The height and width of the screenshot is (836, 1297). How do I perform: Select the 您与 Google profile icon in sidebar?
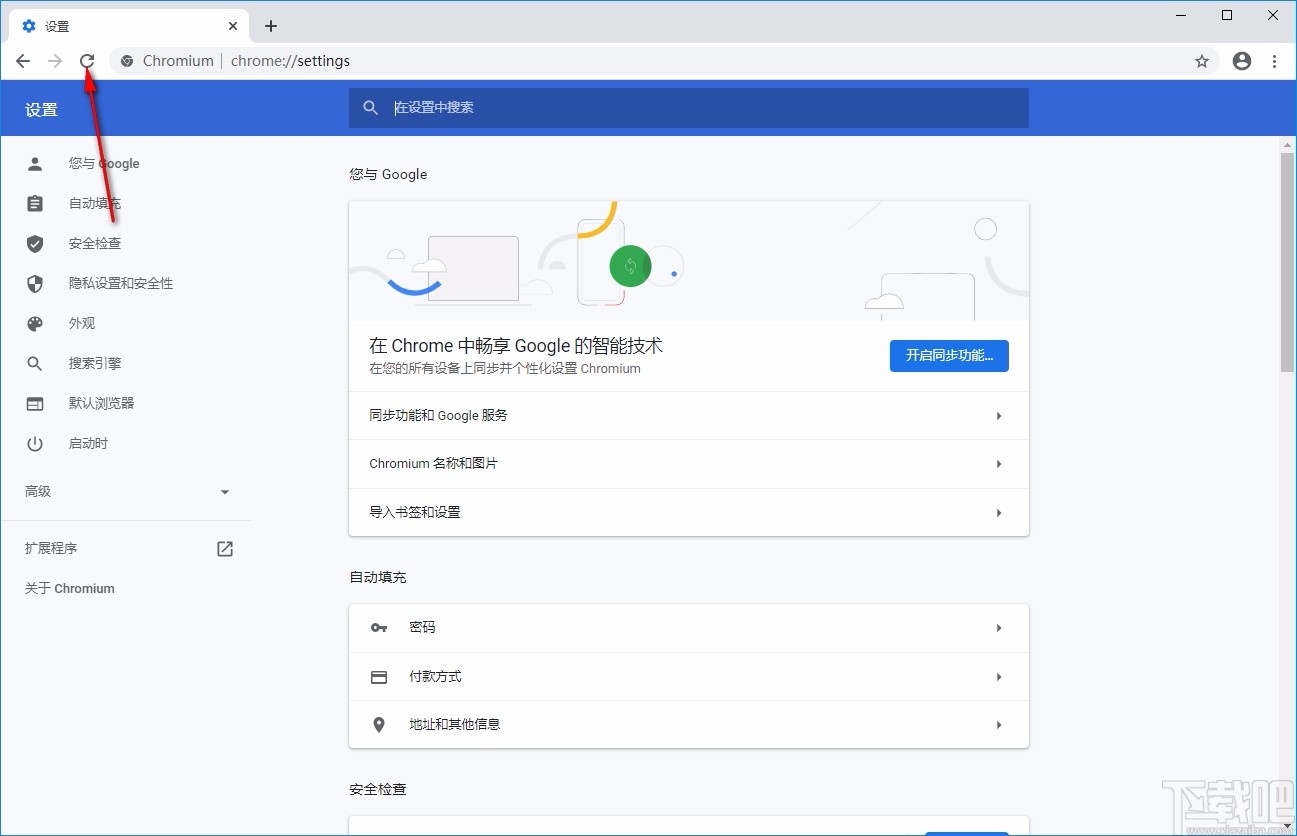34,163
